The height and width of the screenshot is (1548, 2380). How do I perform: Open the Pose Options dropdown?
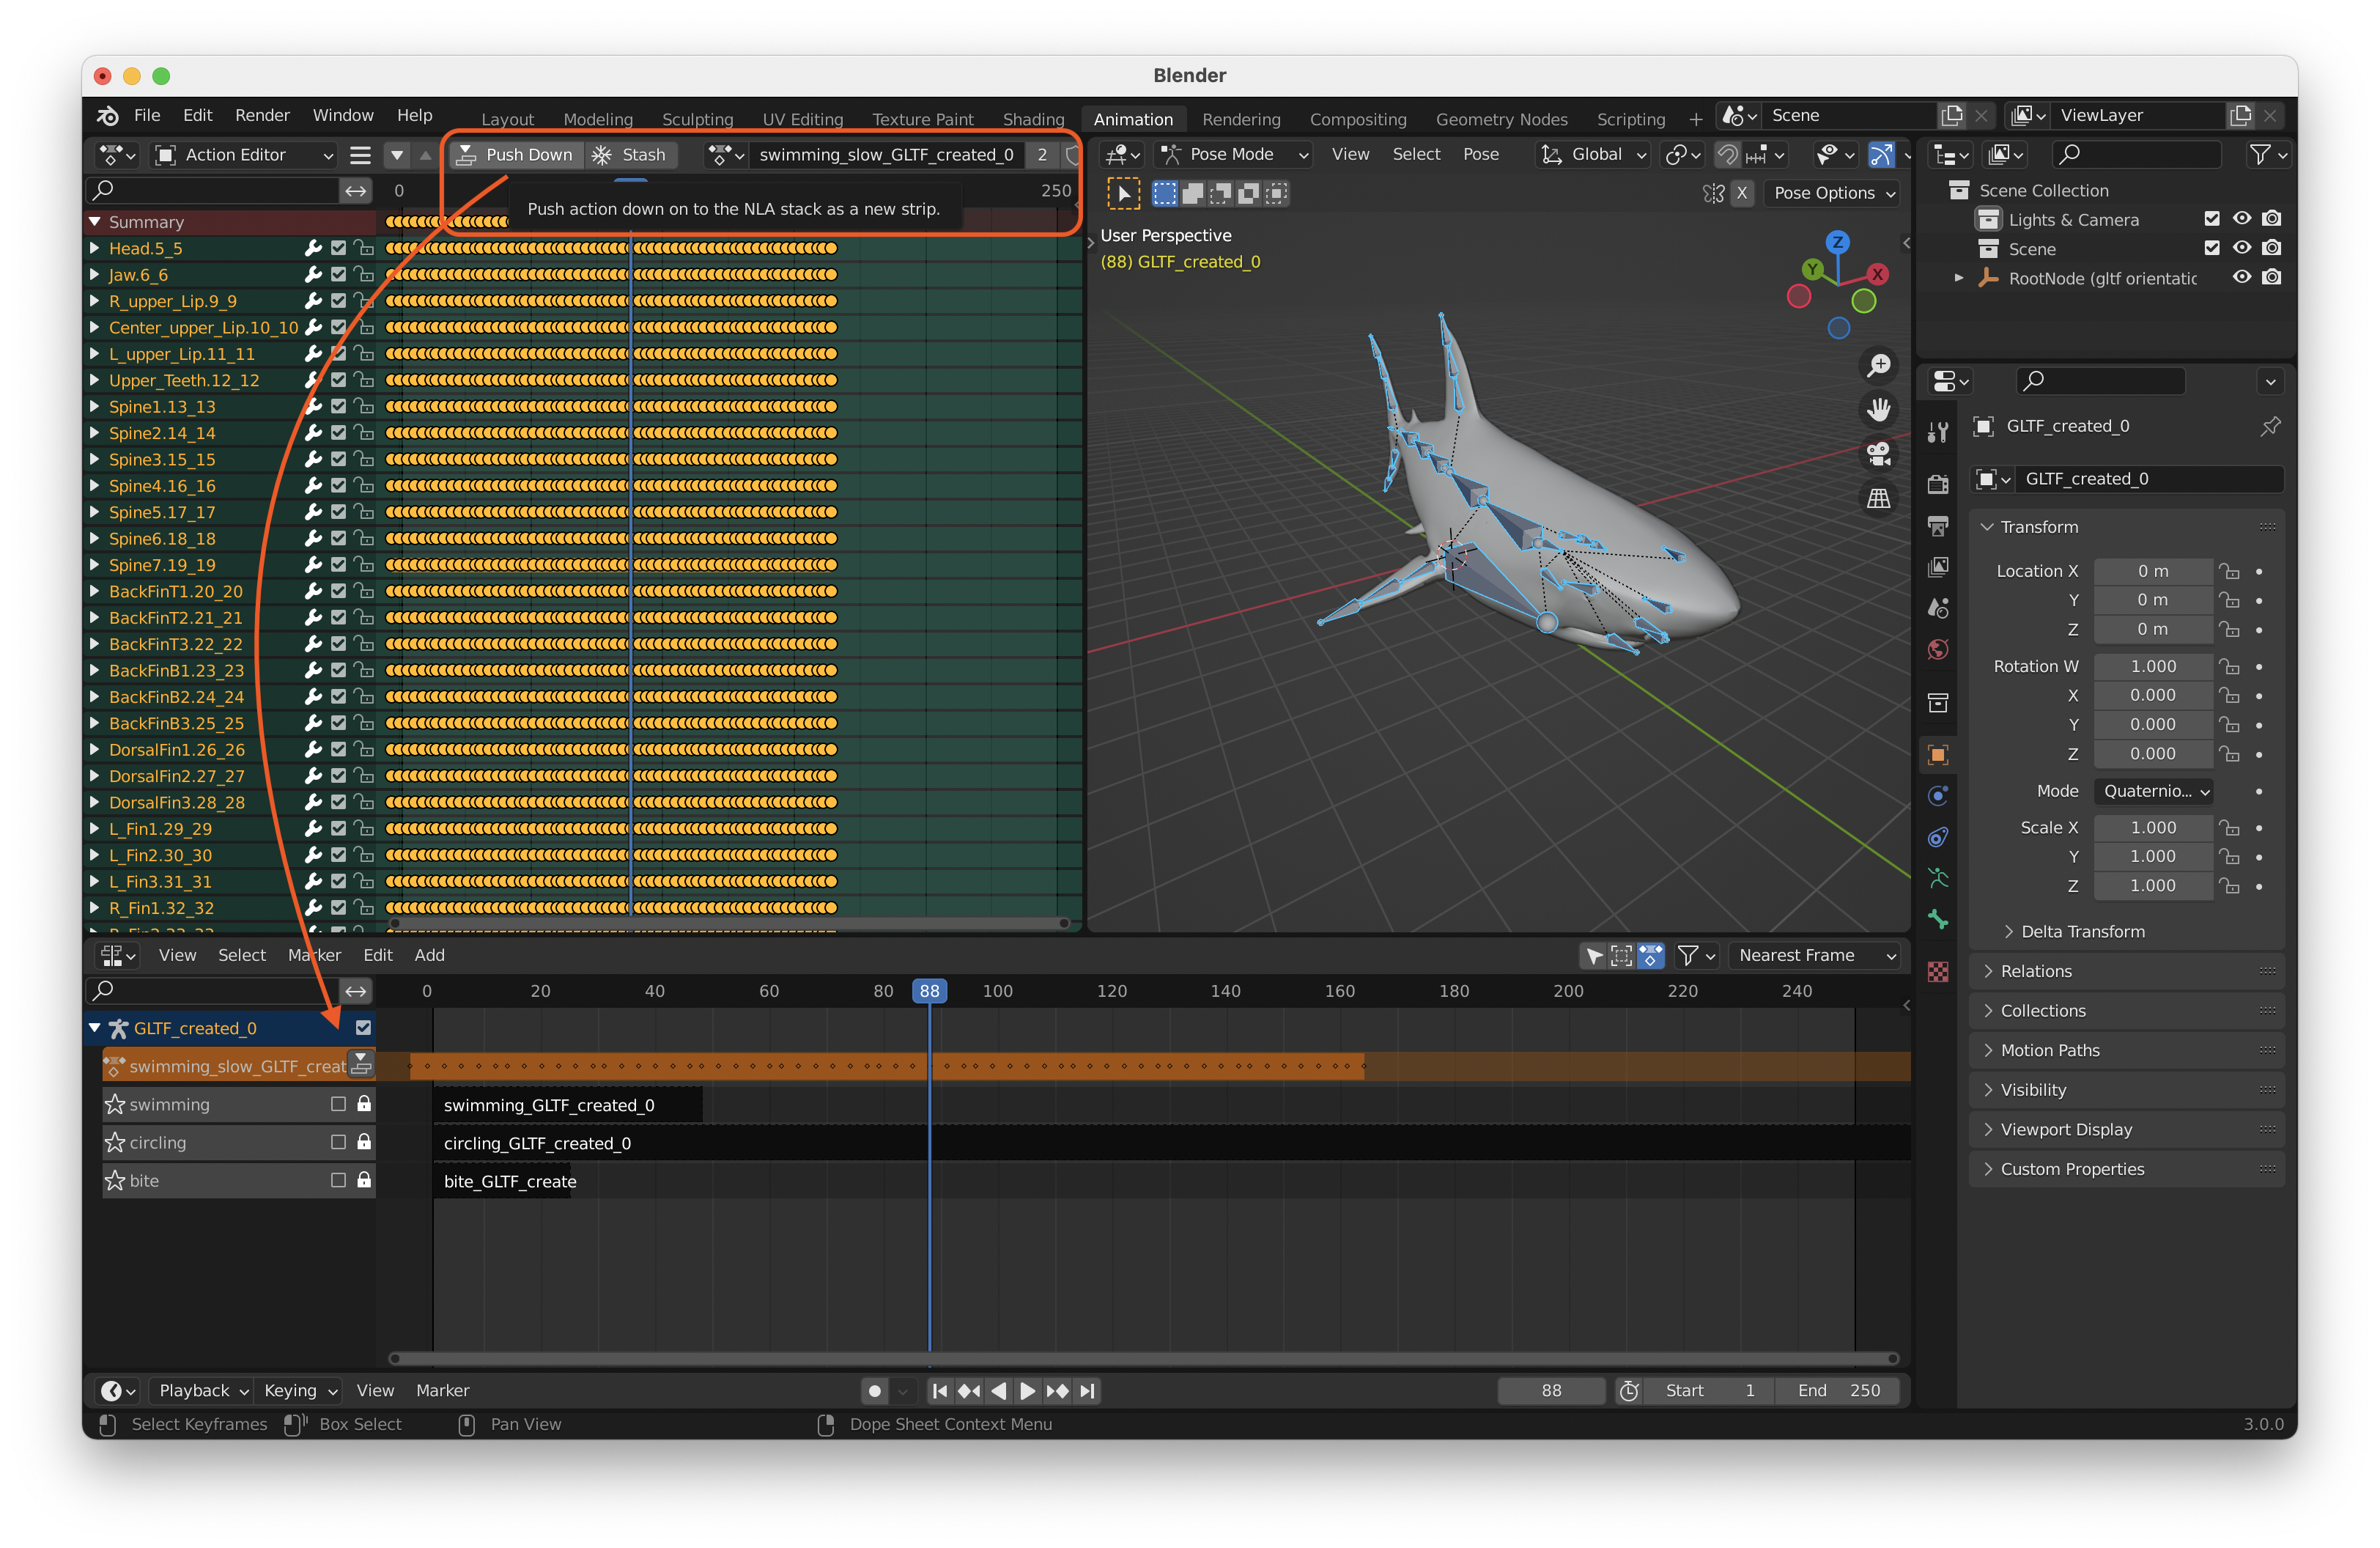1834,193
